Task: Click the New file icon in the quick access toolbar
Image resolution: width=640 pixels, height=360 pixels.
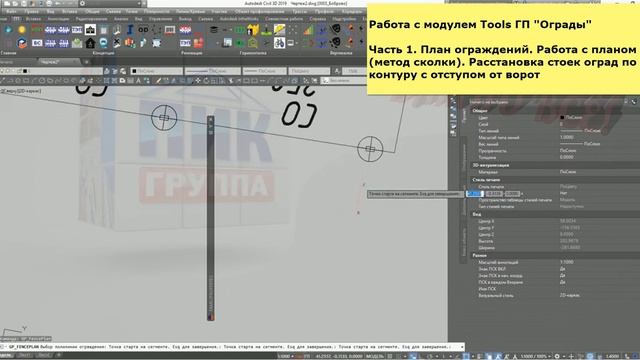Action: click(7, 3)
